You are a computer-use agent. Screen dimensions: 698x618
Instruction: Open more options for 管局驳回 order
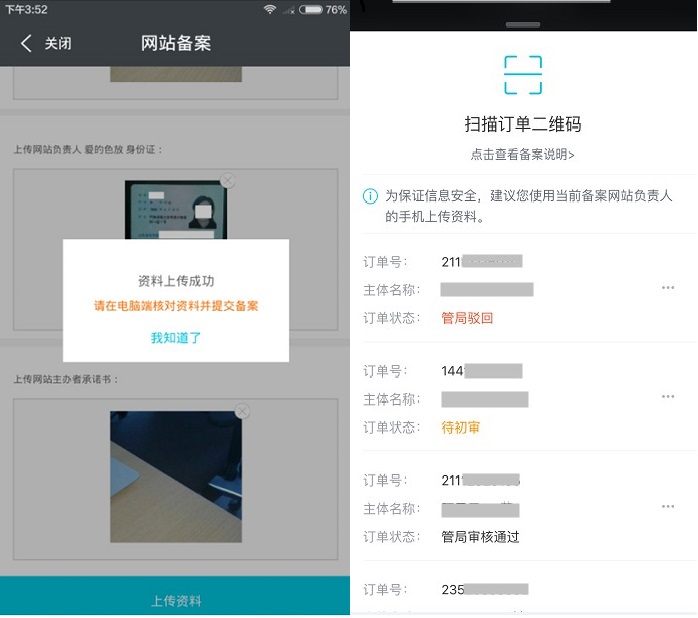667,288
